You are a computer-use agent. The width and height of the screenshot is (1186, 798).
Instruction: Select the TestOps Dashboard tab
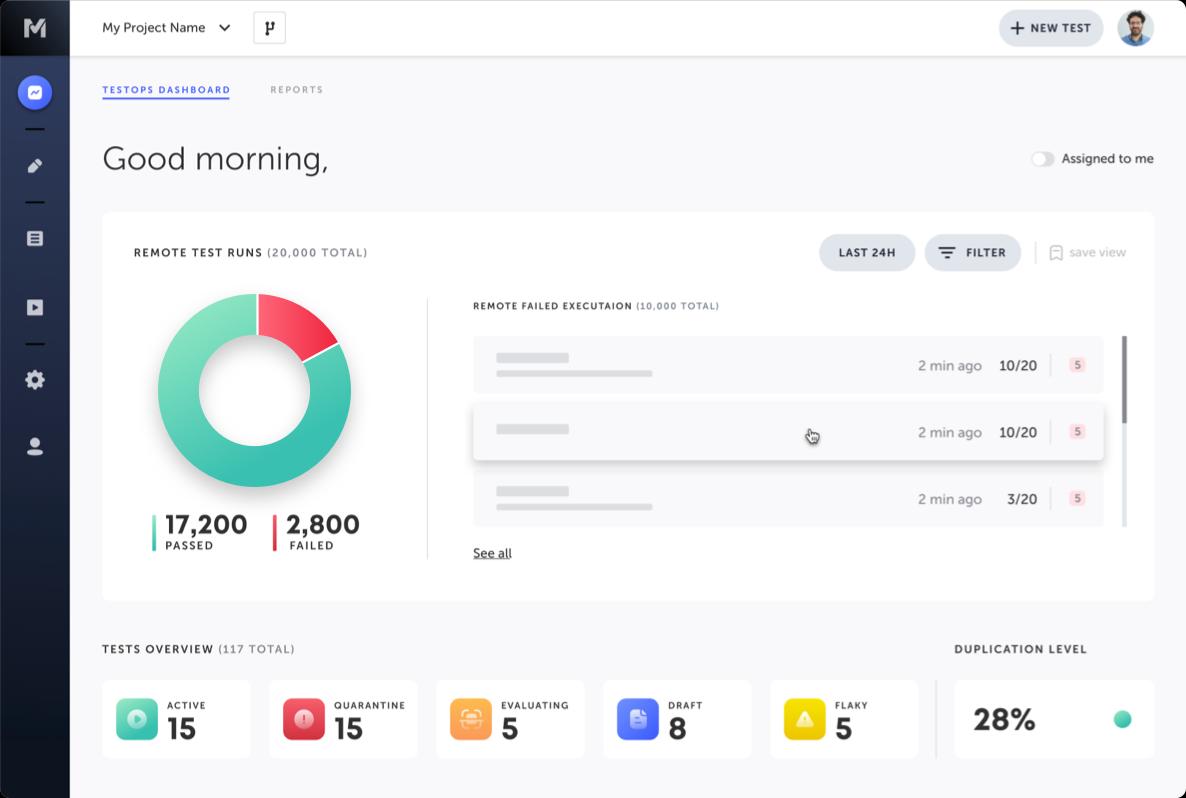[x=166, y=90]
